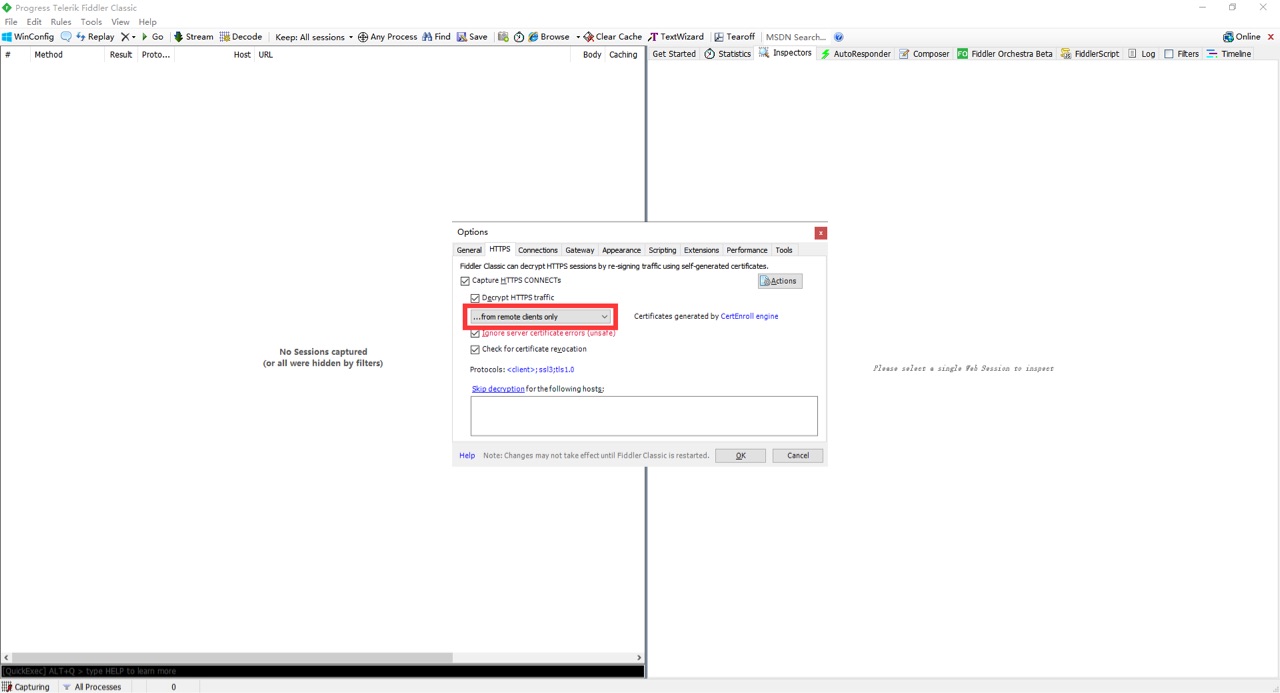Switch to the Get Started tab
Screen dimensions: 1280x693
coord(674,54)
